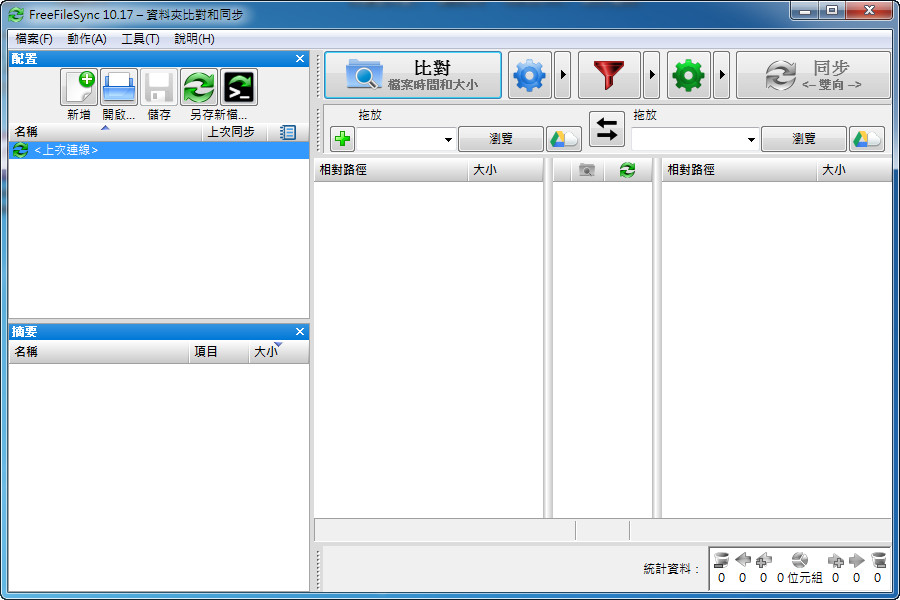Expand the sync settings arrow menu

pos(722,75)
